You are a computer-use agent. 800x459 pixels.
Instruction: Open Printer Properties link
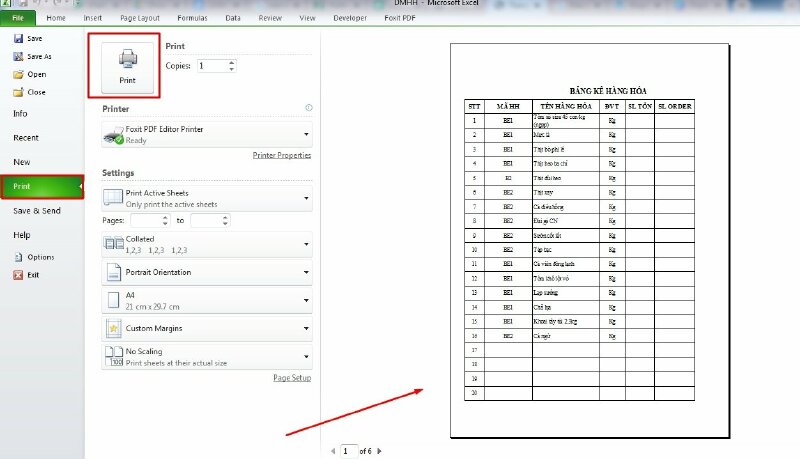coord(282,155)
